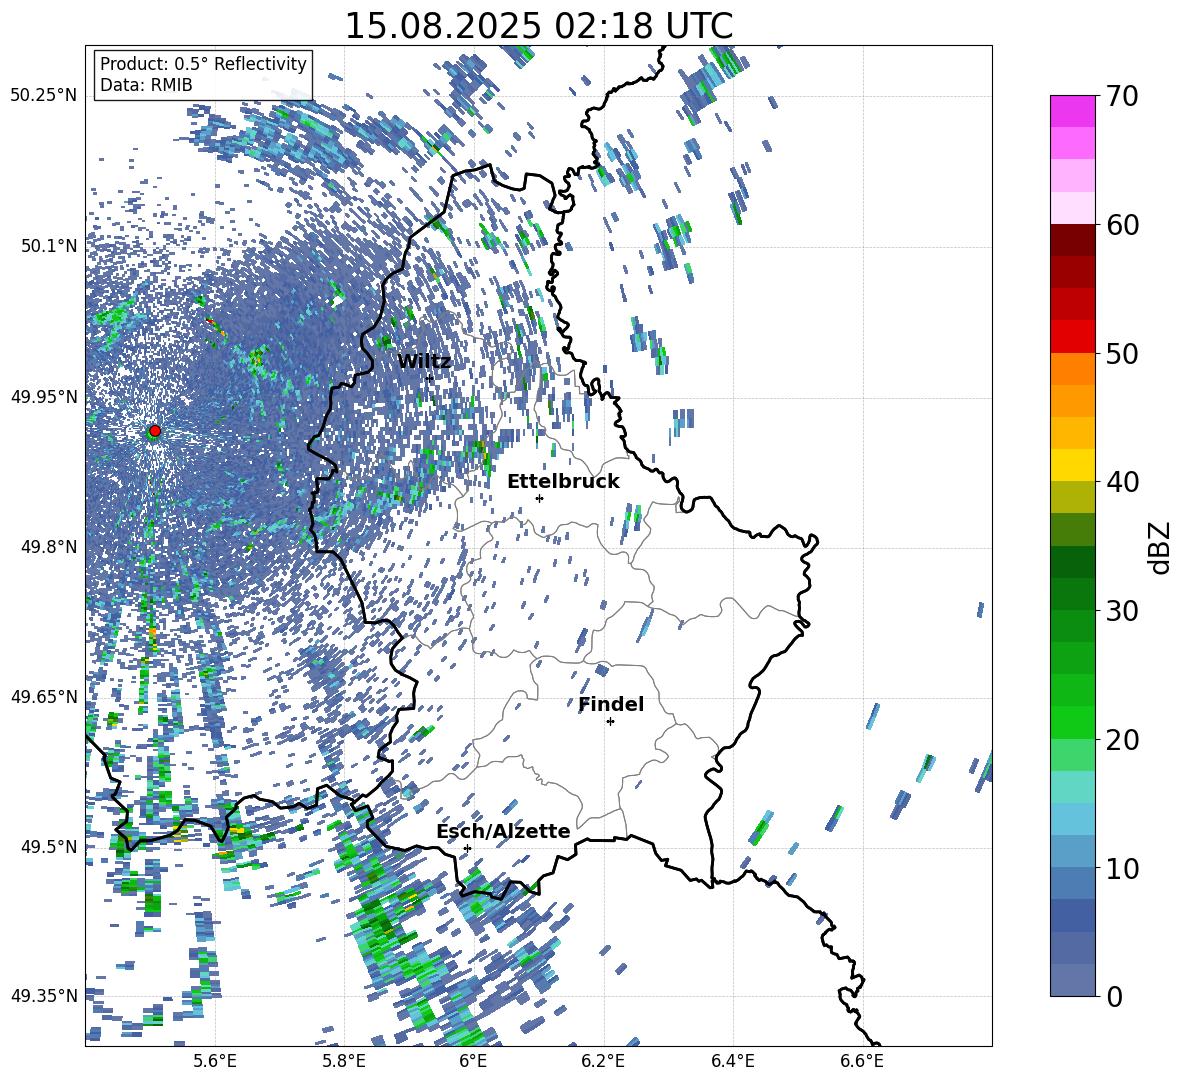Click the bright red colorbar swatch above 50

1072,336
